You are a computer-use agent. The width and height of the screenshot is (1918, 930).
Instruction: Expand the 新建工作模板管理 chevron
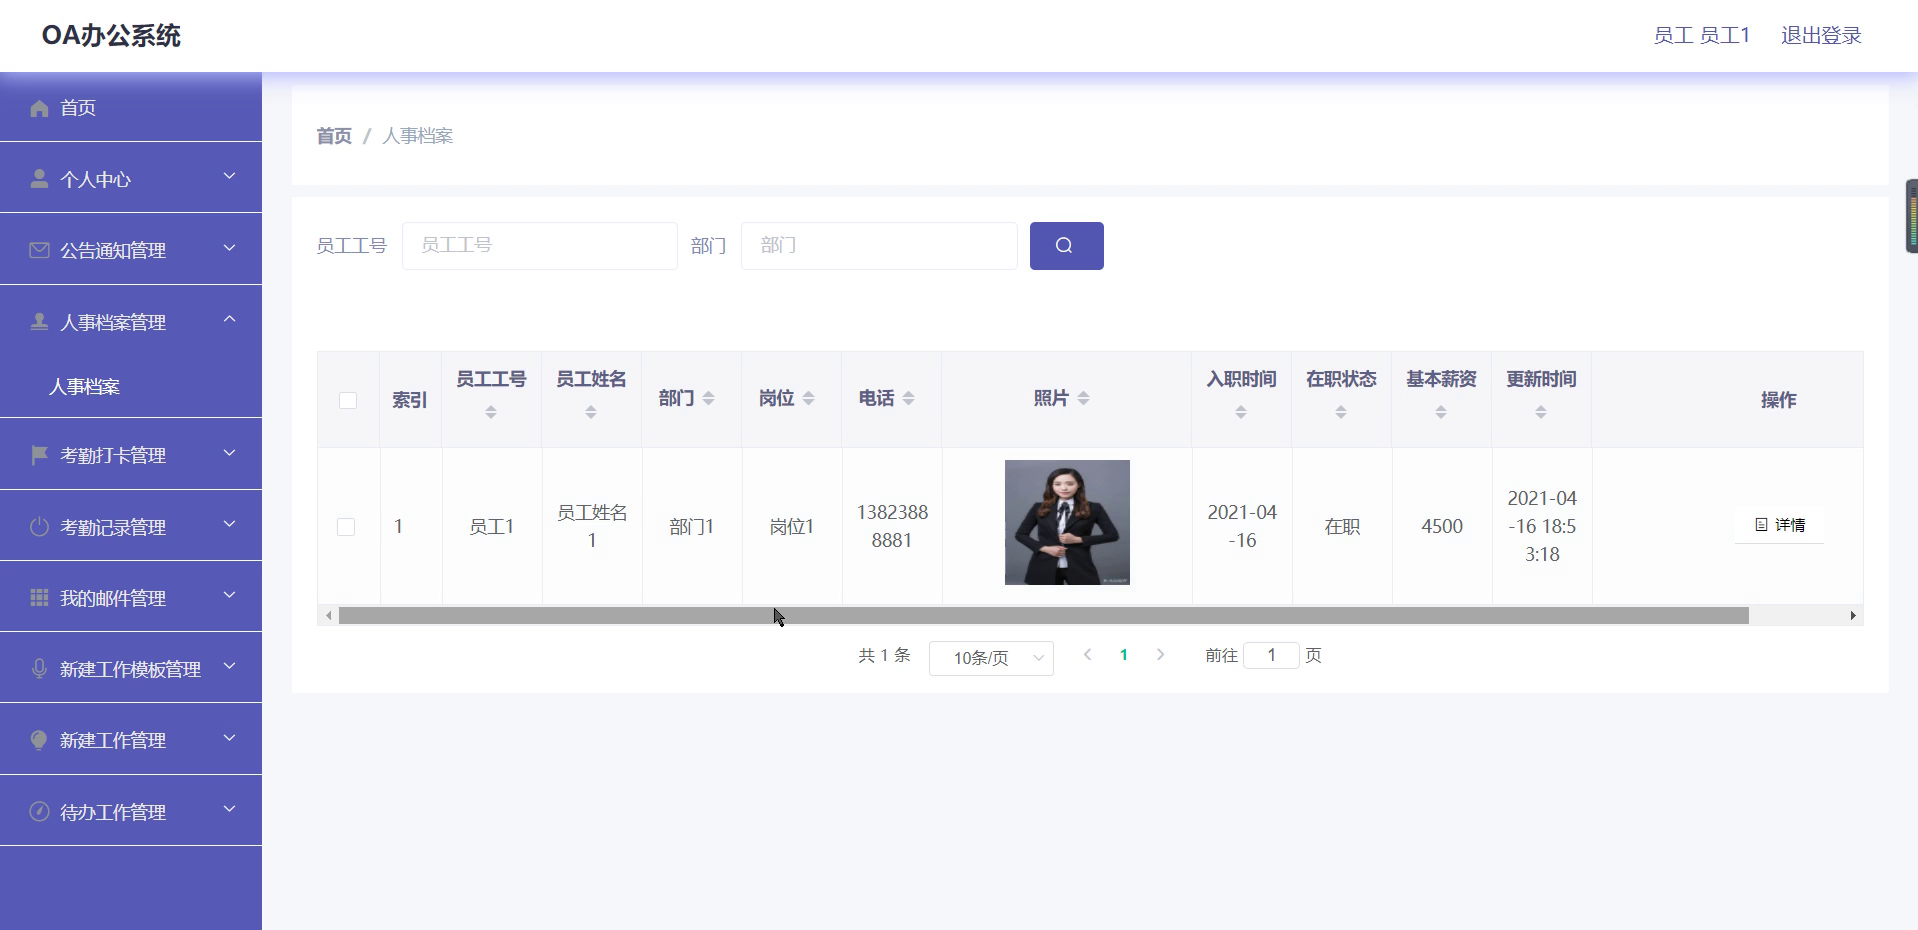tap(229, 666)
